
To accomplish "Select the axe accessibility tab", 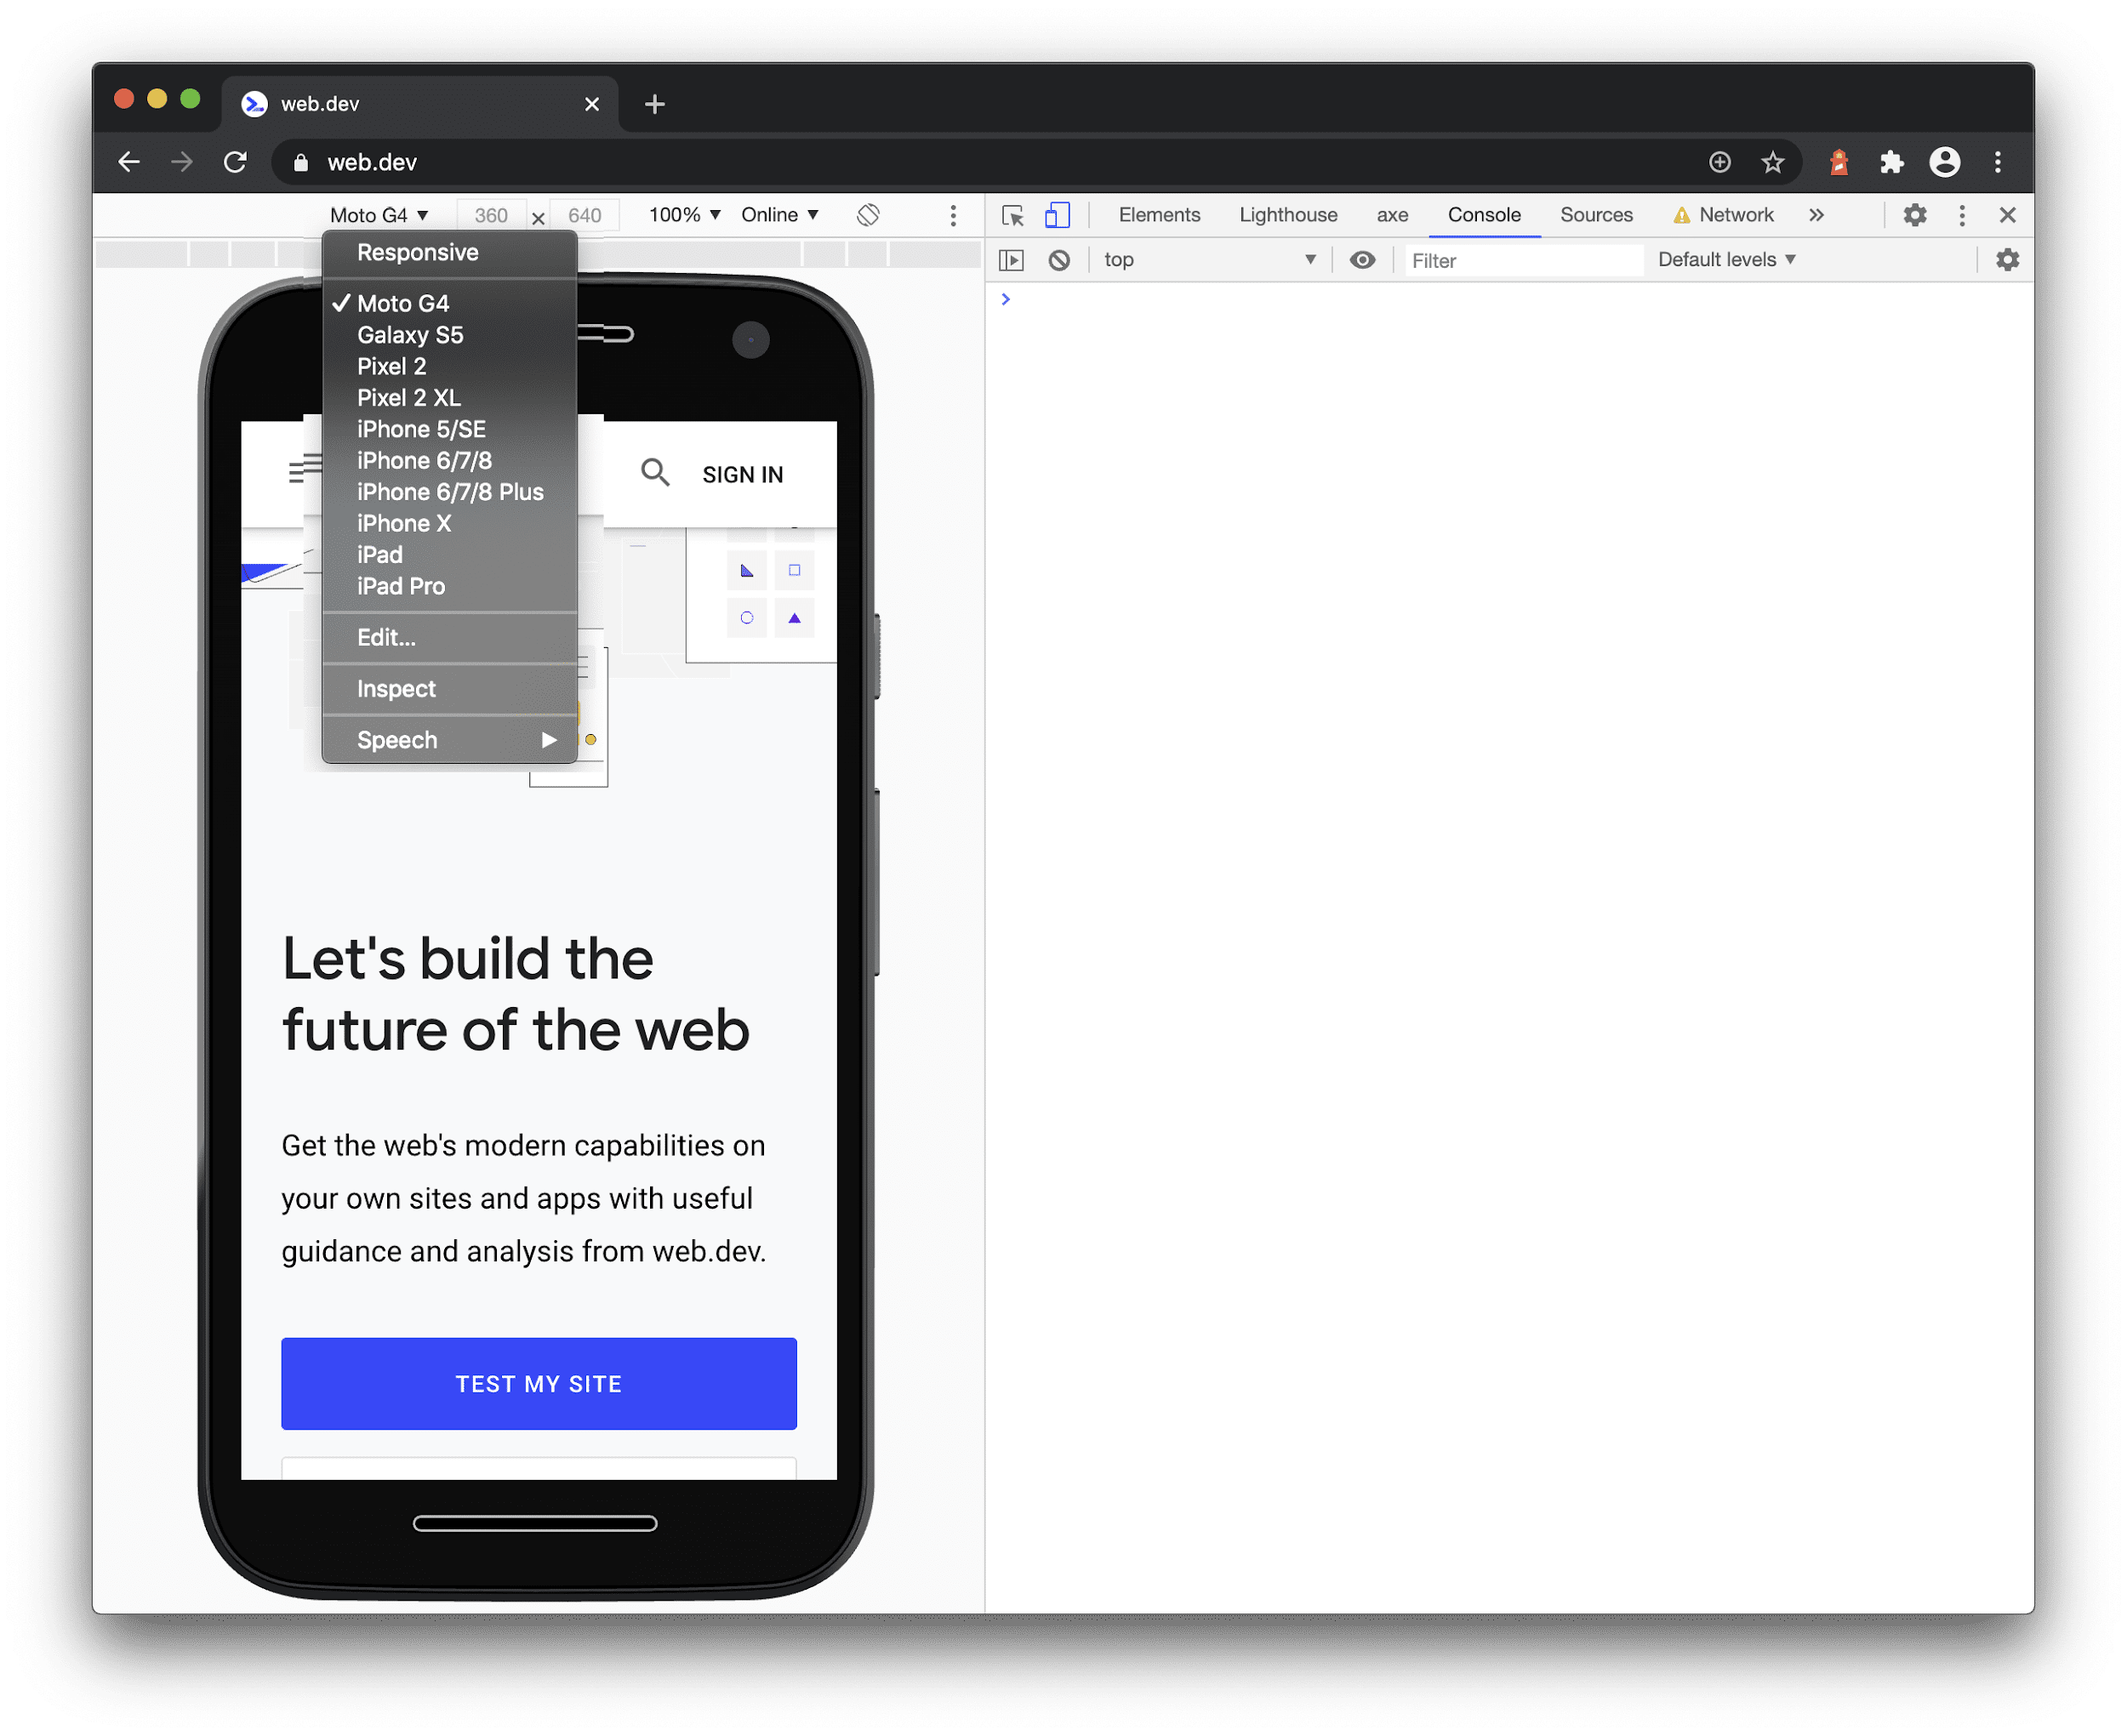I will [1394, 215].
